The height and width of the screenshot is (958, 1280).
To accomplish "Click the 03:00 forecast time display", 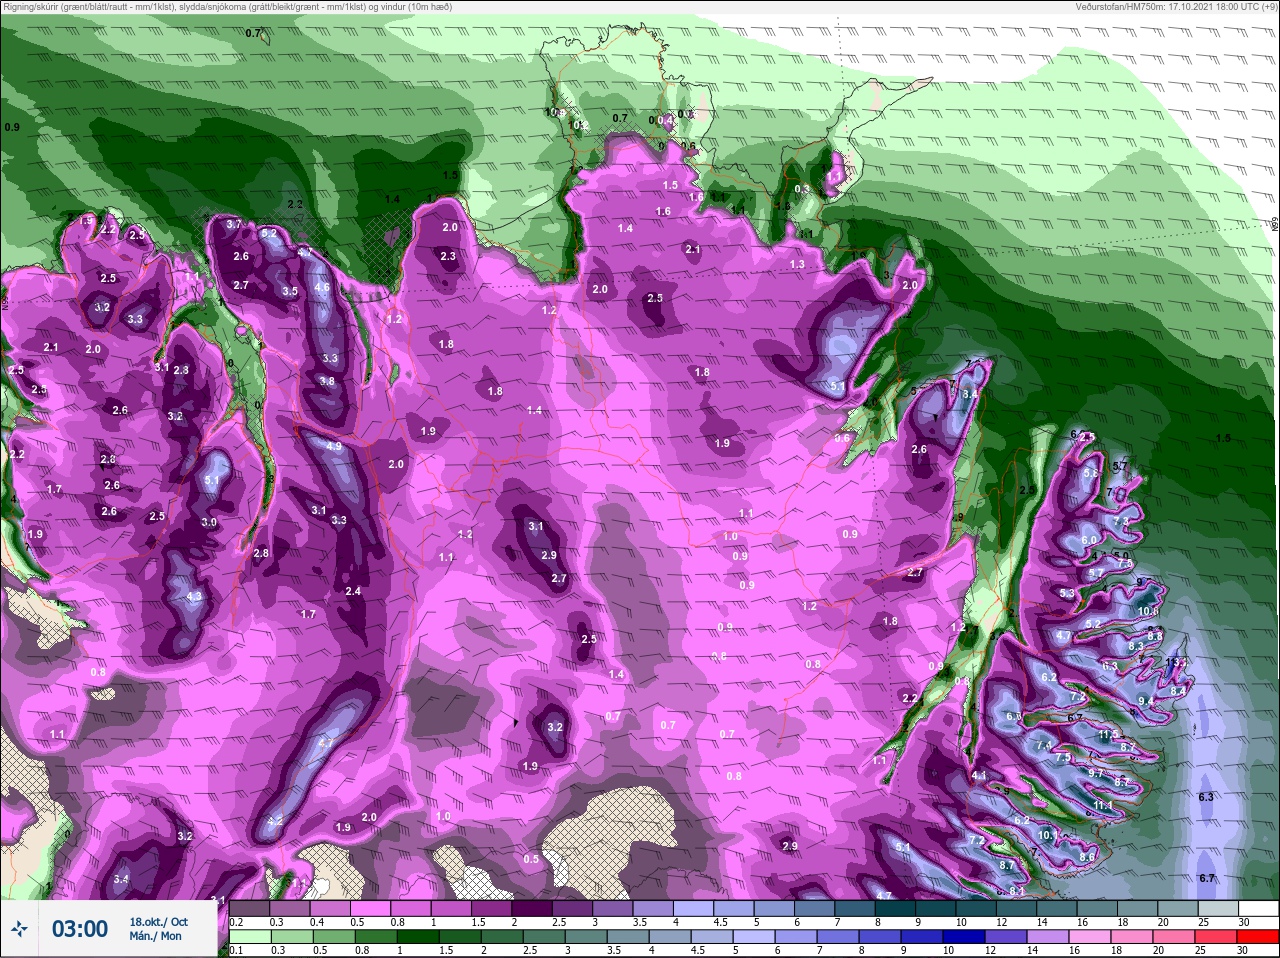I will [x=80, y=929].
